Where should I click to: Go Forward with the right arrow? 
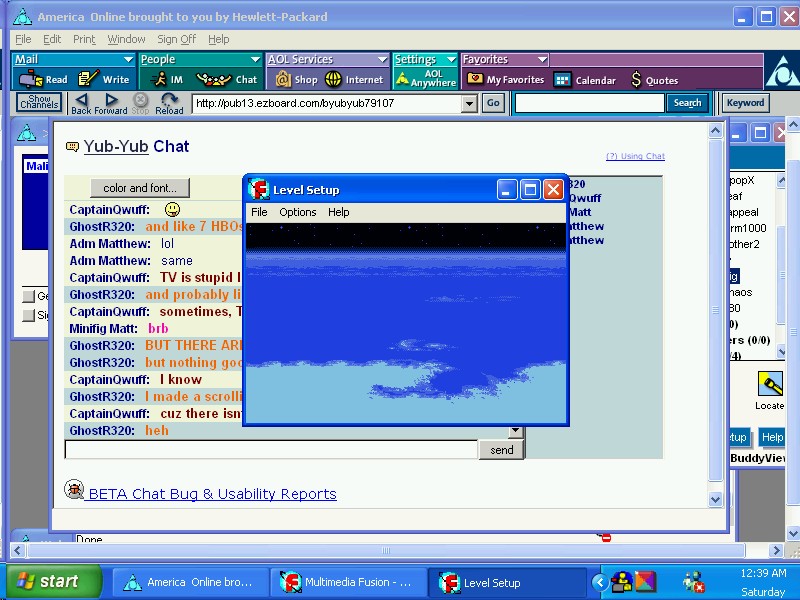[x=111, y=99]
